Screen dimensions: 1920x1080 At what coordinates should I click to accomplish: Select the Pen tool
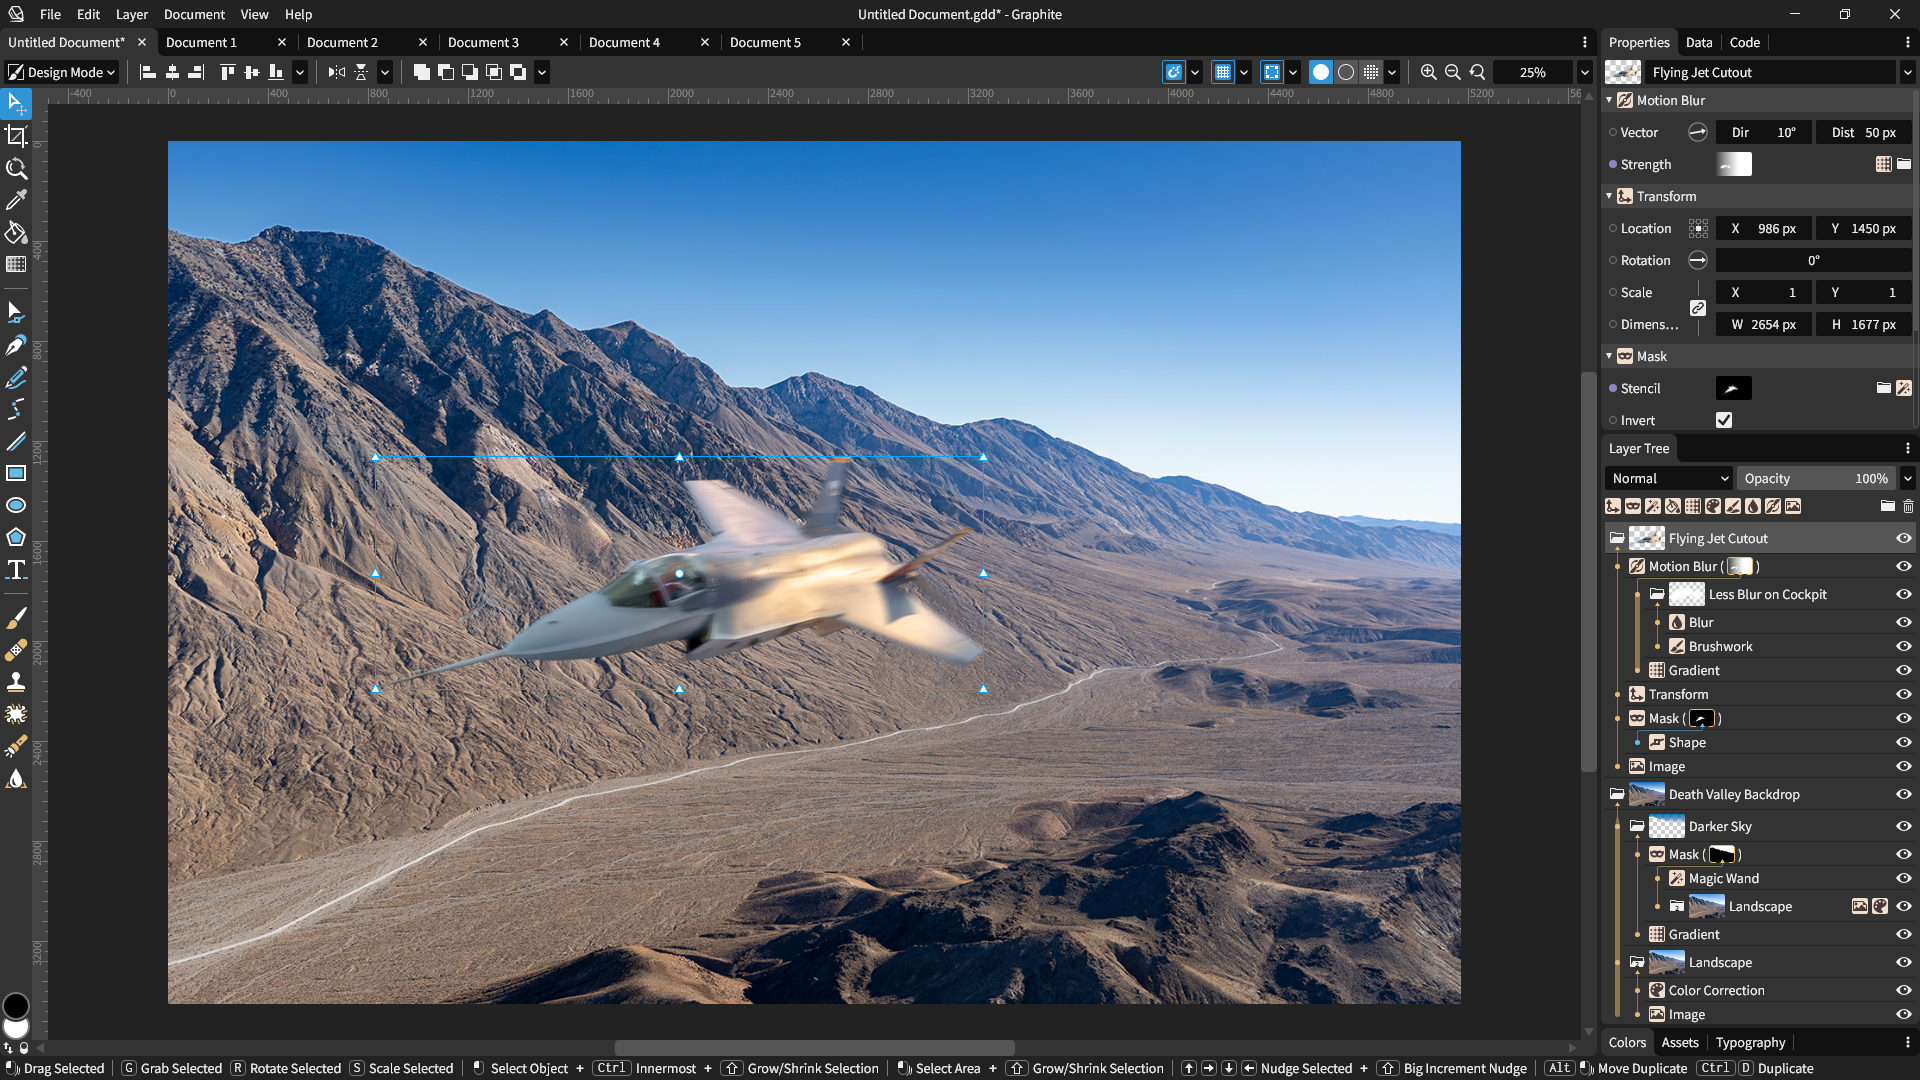tap(16, 346)
